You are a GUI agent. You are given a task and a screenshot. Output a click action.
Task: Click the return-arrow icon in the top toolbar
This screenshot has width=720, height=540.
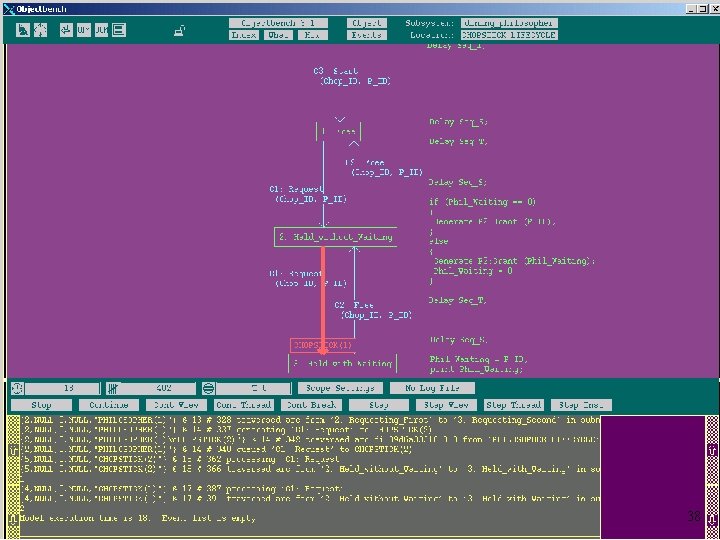coord(66,30)
